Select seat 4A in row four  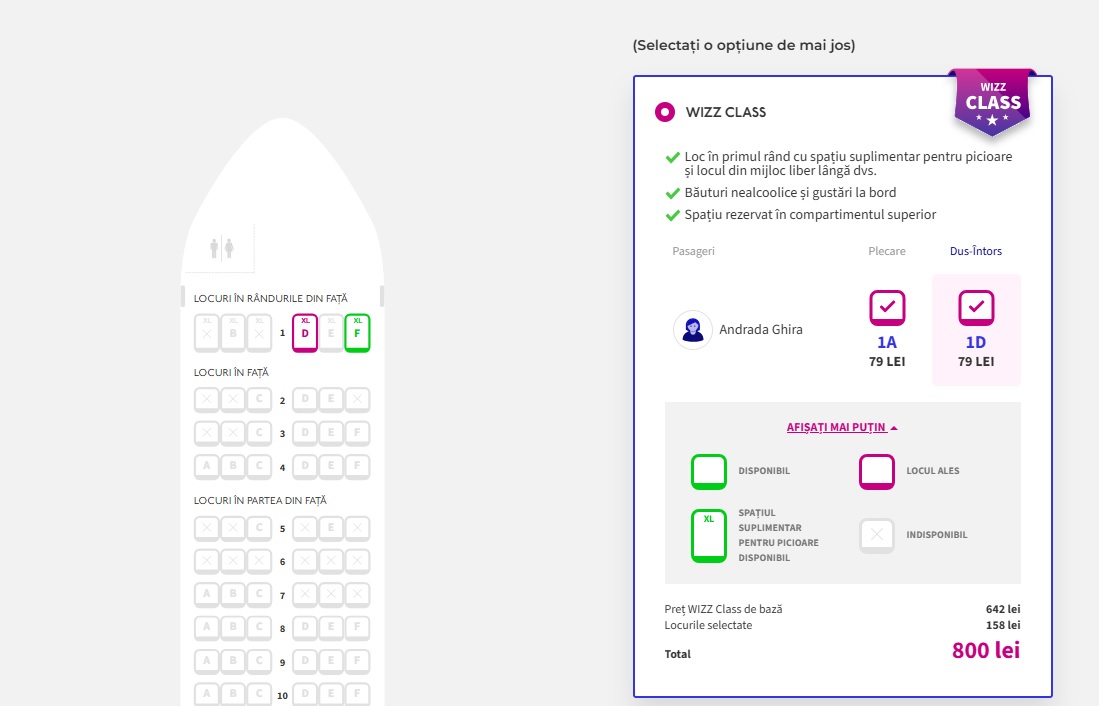coord(206,466)
